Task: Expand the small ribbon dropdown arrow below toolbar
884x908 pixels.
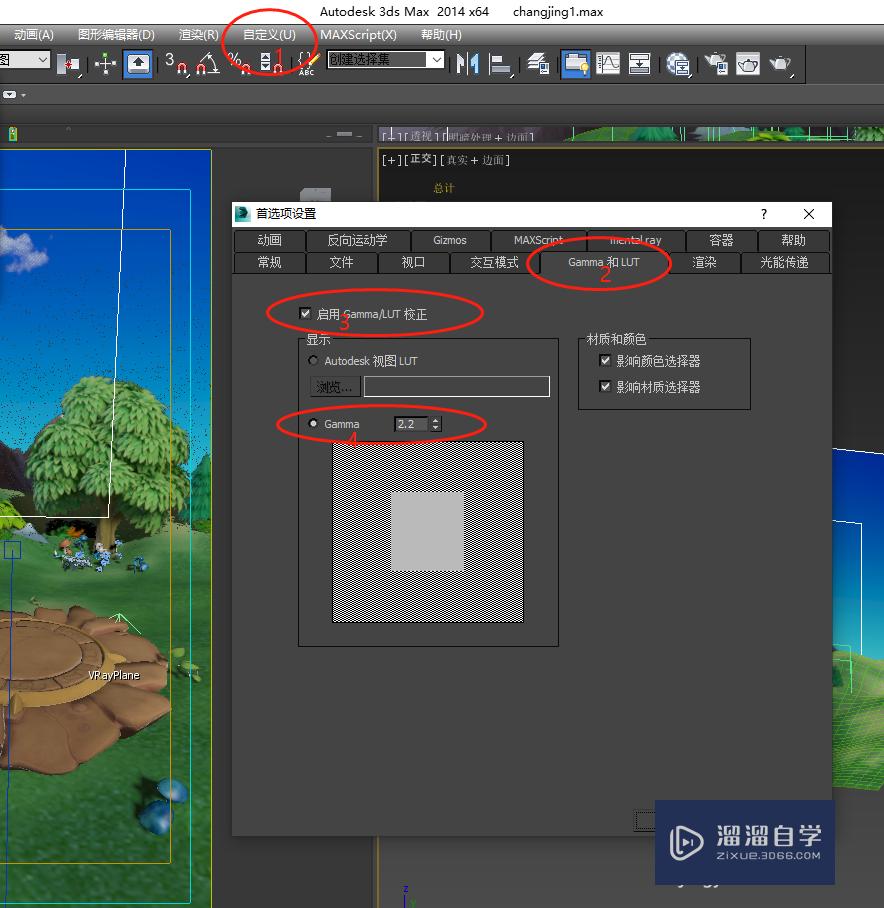Action: (23, 95)
